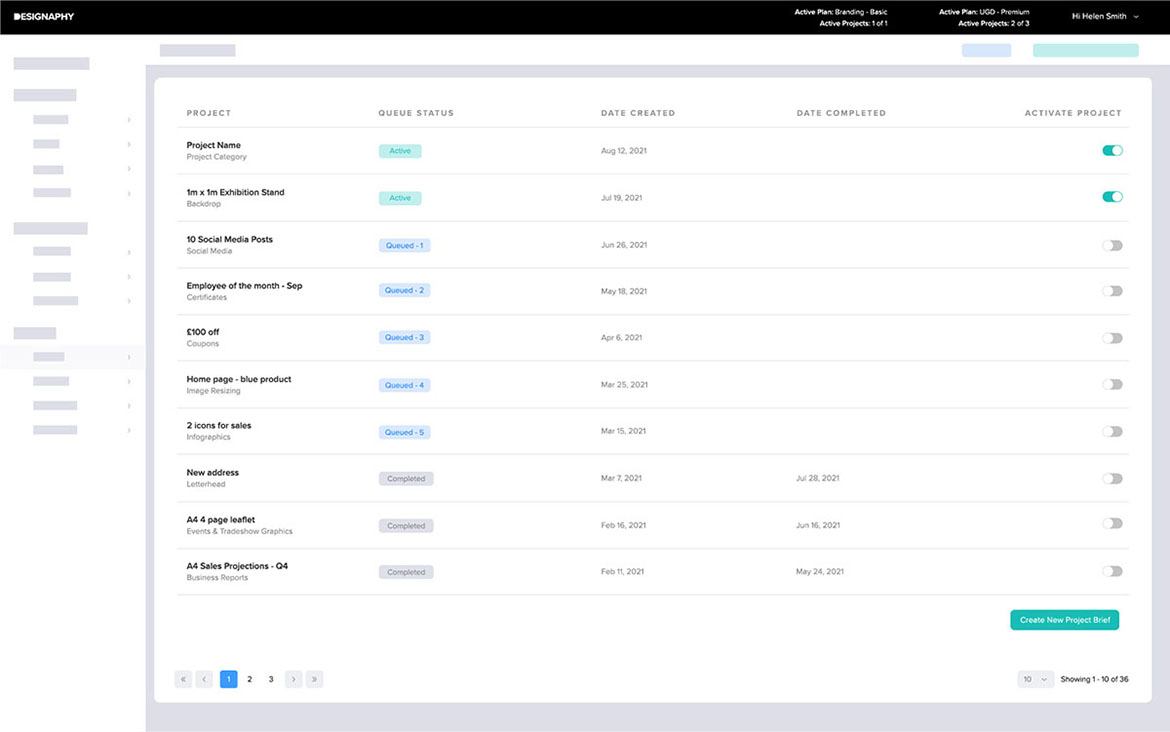Image resolution: width=1170 pixels, height=732 pixels.
Task: Sort by Date Created column header
Action: point(637,113)
